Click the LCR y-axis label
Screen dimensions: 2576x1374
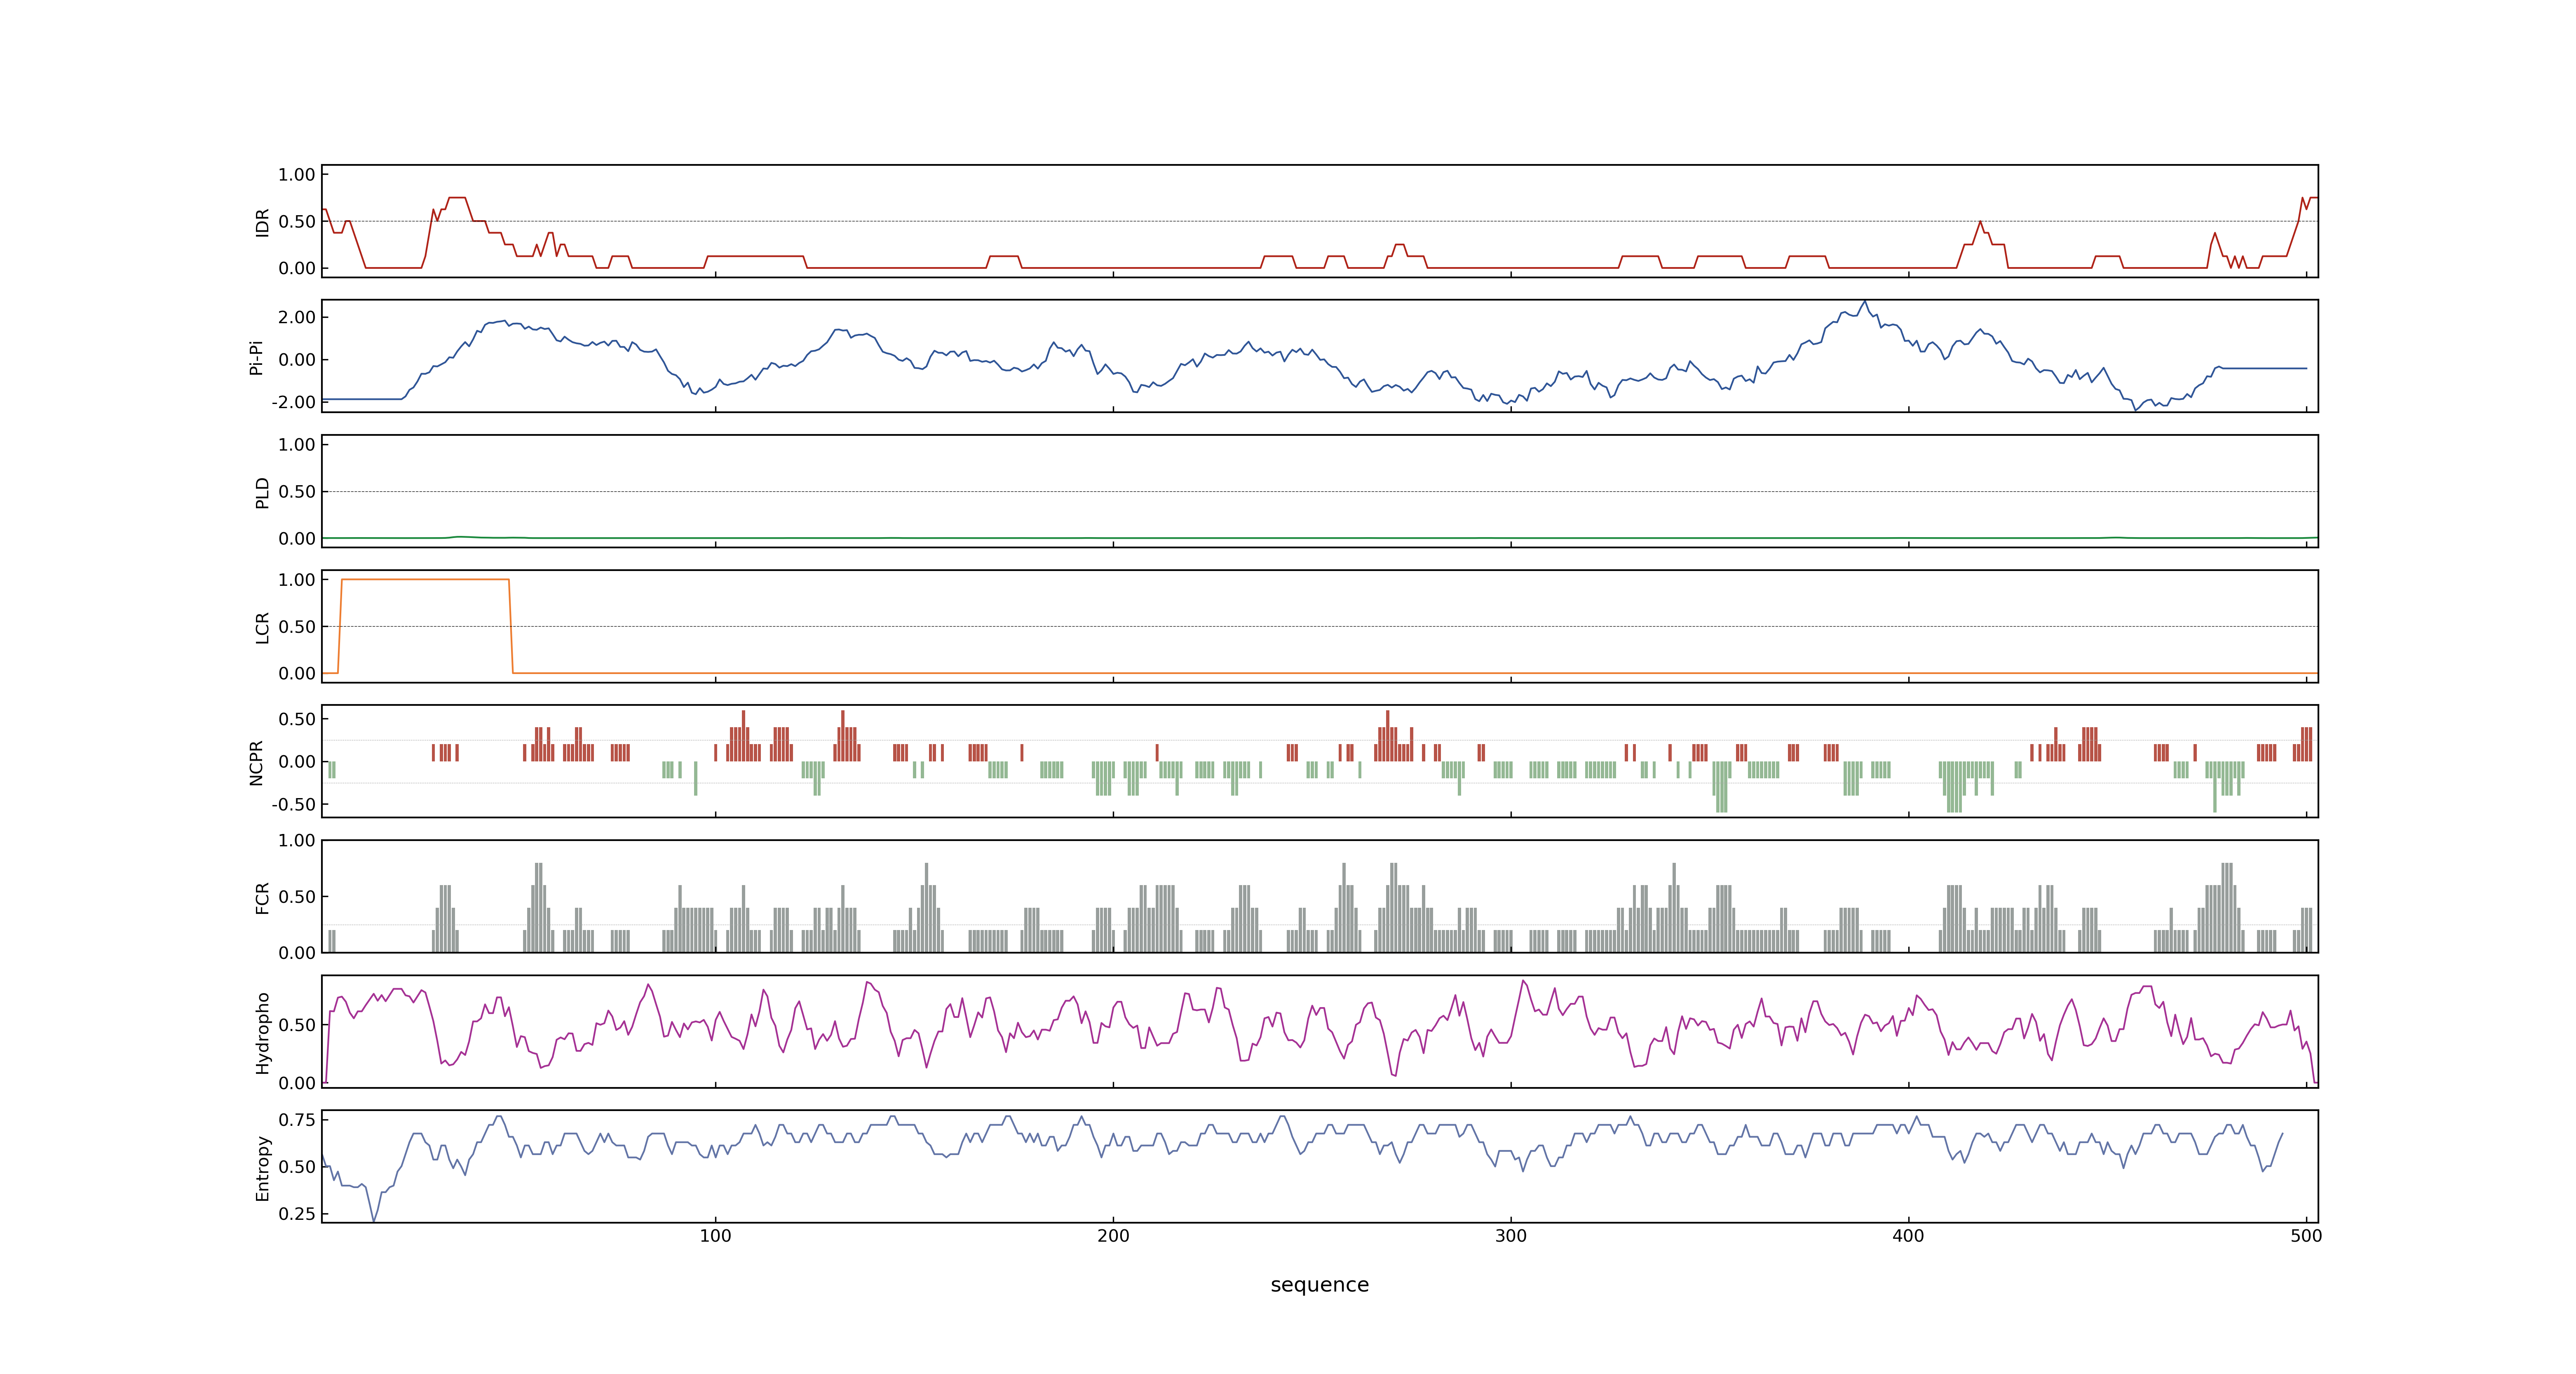pos(262,627)
